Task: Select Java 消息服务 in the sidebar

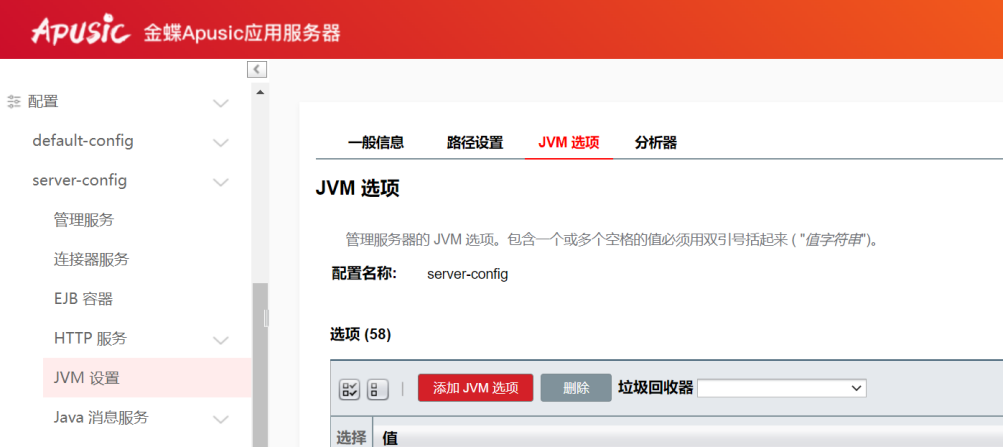Action: coord(101,418)
